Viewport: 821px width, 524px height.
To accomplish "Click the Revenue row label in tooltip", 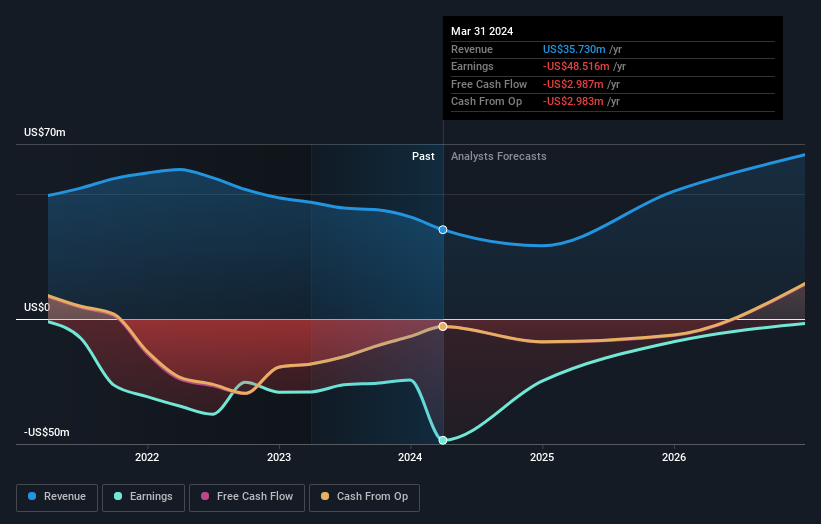I will tap(472, 49).
